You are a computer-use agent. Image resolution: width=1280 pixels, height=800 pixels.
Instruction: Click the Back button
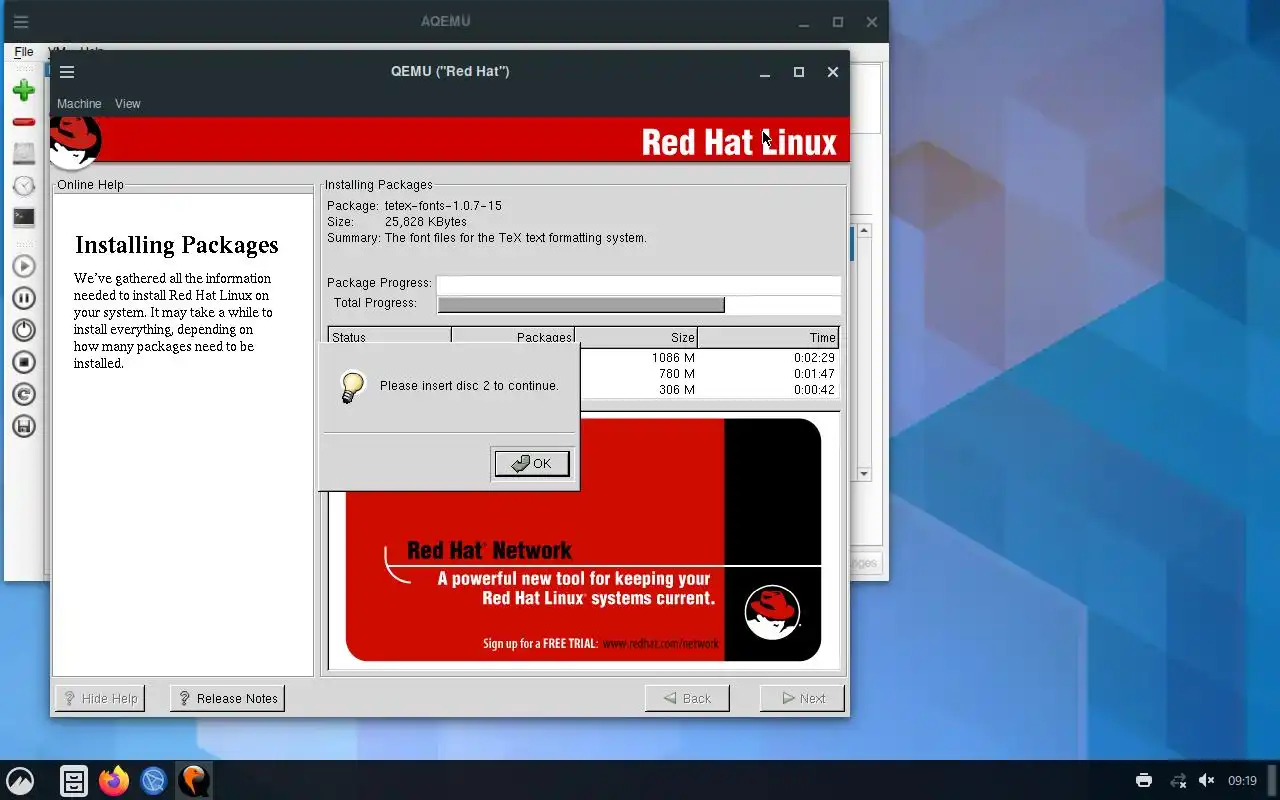pos(687,698)
